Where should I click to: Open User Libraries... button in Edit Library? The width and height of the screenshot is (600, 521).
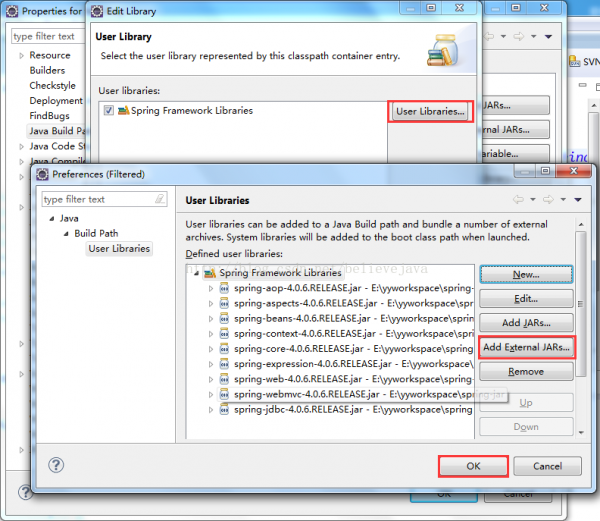pos(430,112)
